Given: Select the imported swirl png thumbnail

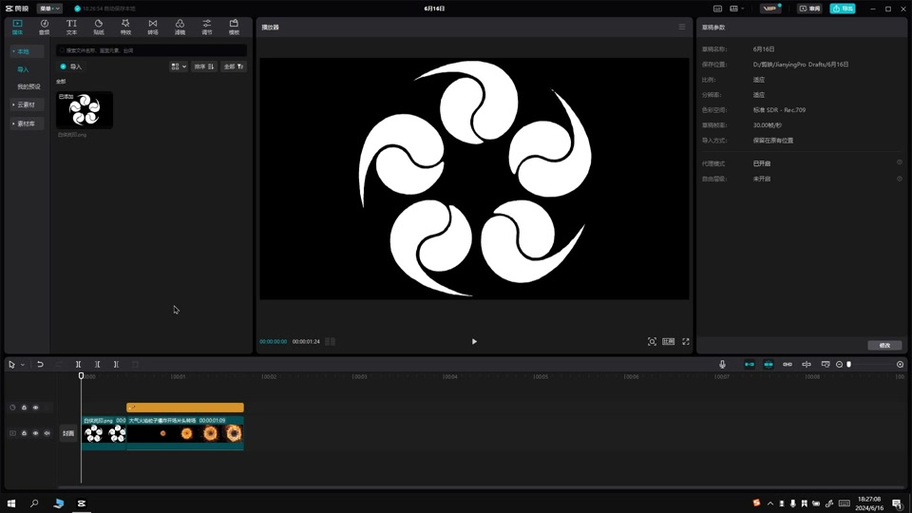Looking at the screenshot, I should tap(84, 110).
